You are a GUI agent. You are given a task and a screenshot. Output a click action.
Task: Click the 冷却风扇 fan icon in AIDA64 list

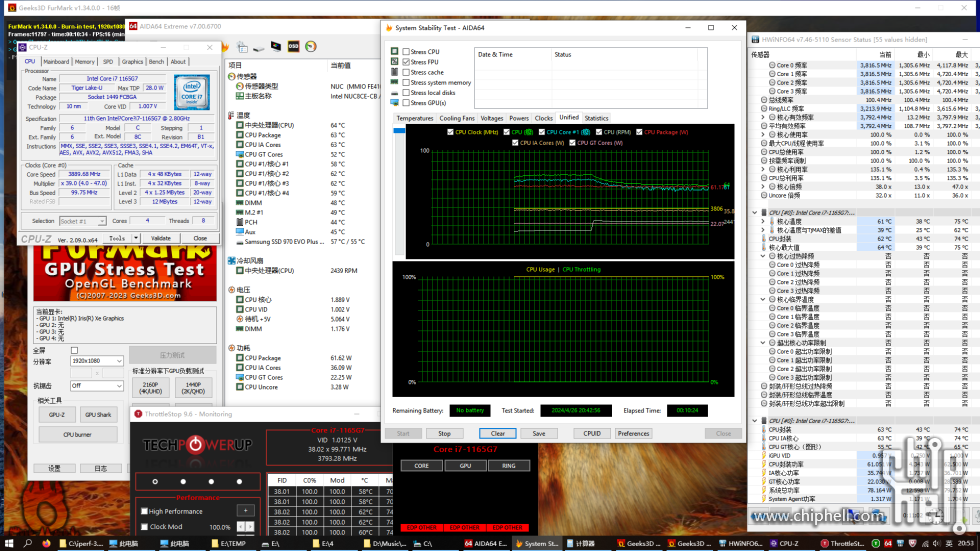pyautogui.click(x=232, y=261)
